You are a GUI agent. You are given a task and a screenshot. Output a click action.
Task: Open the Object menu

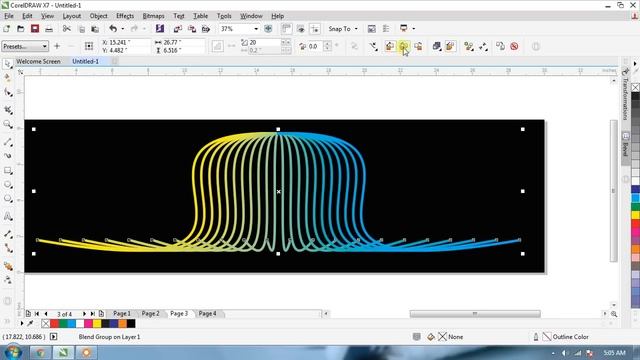[98, 16]
